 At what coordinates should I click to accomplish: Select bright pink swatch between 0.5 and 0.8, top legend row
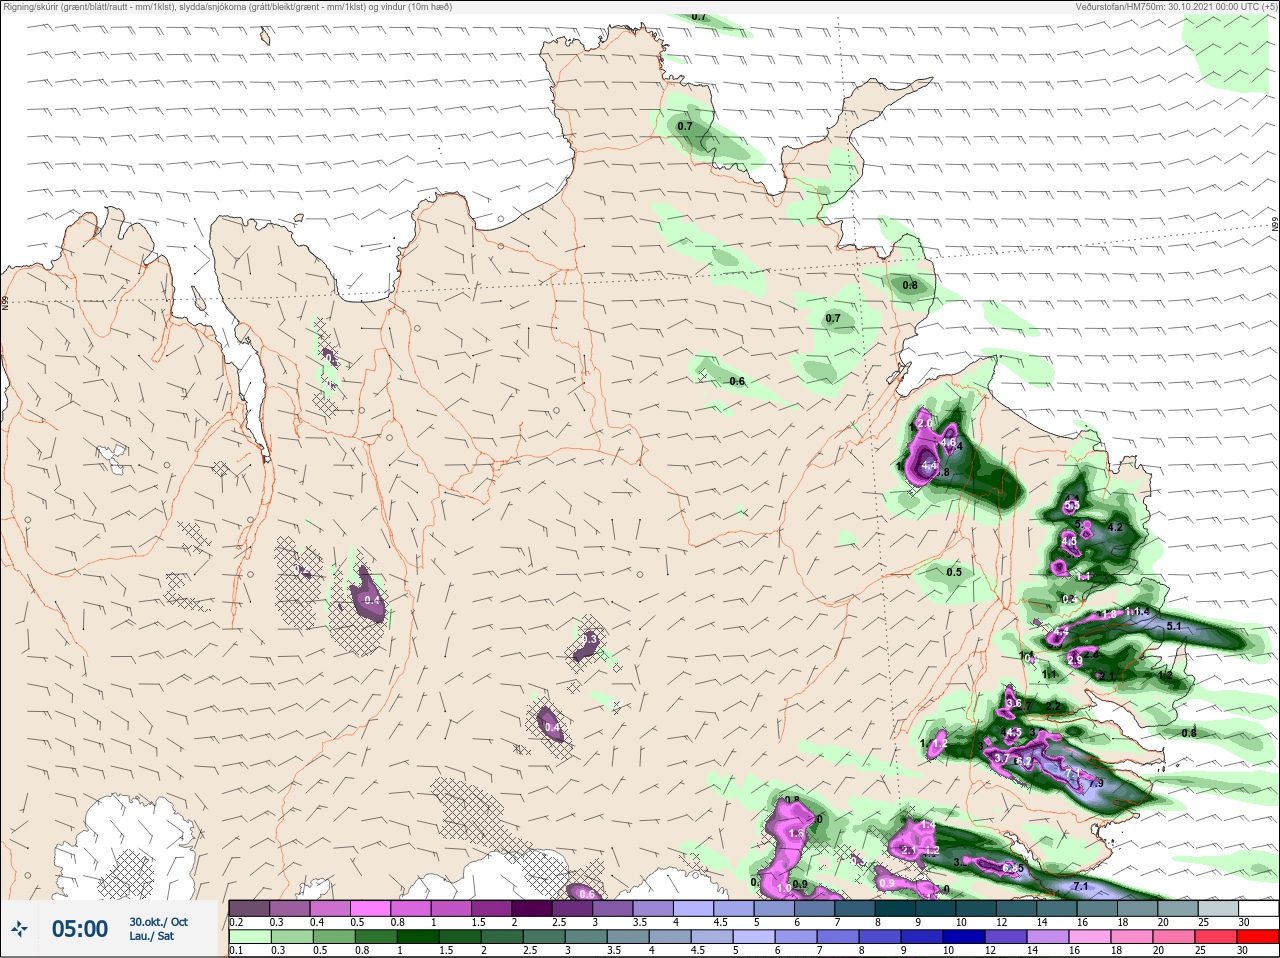click(x=371, y=908)
